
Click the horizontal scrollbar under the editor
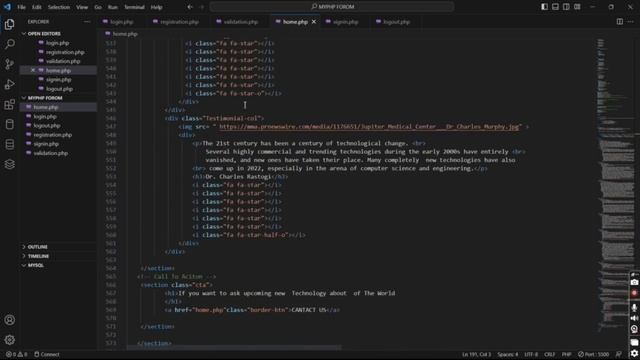234,348
